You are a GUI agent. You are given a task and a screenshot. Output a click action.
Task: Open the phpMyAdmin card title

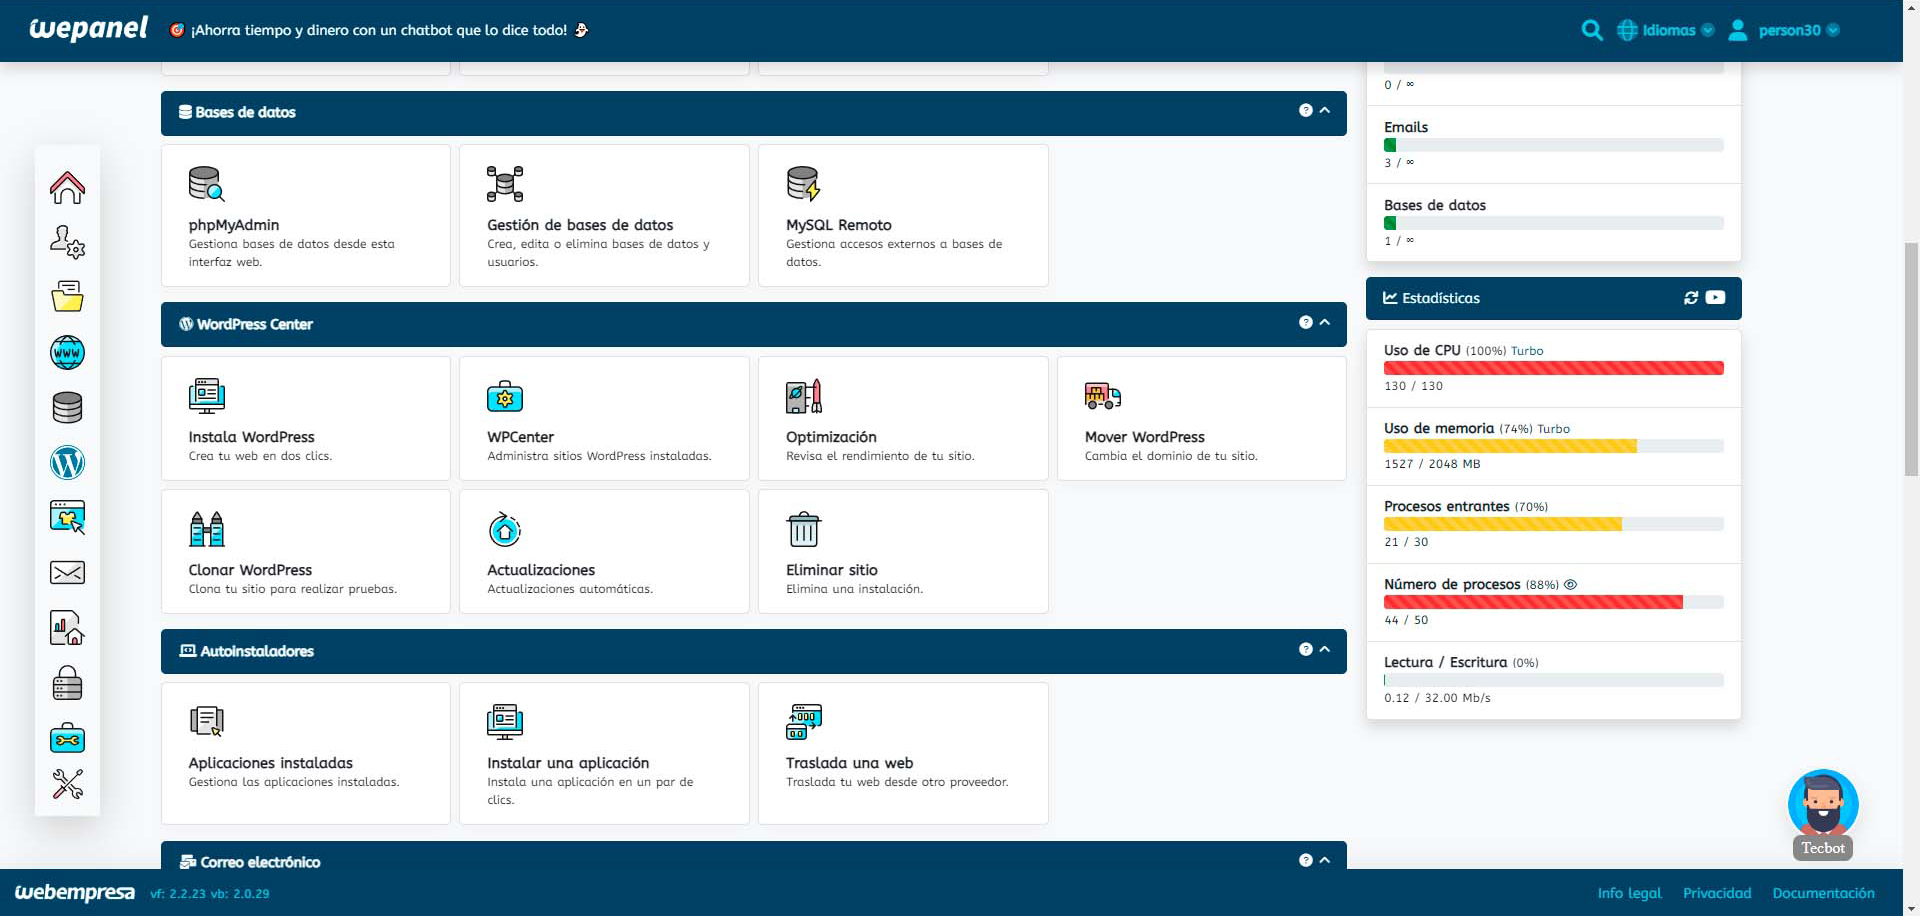234,225
